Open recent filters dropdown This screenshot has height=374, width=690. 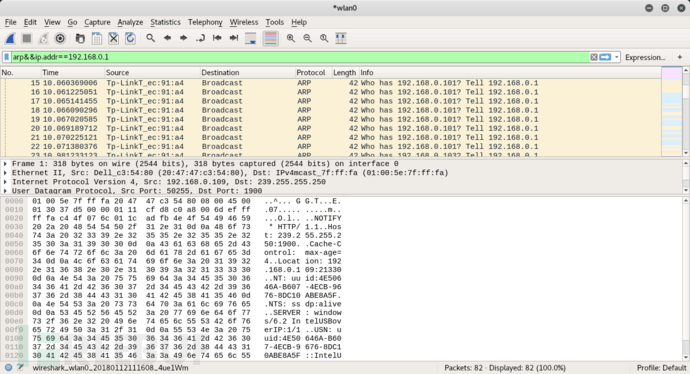[617, 57]
